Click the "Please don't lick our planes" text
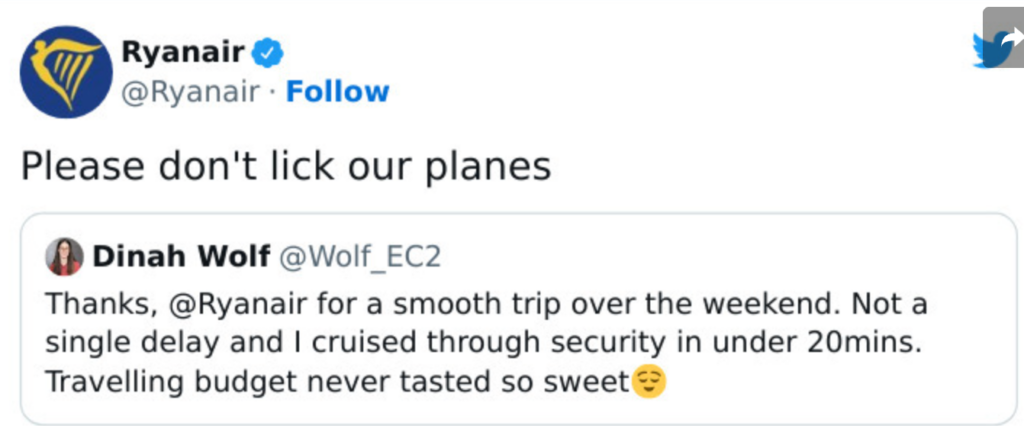The image size is (1024, 426). [286, 165]
